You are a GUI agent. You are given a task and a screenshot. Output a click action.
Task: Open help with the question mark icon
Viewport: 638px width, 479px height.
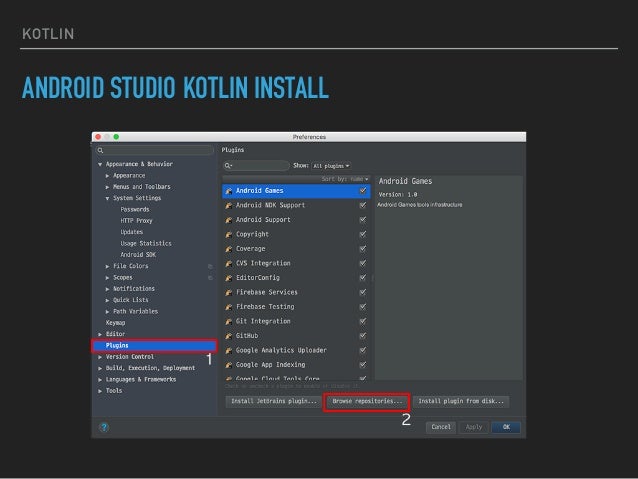[104, 427]
